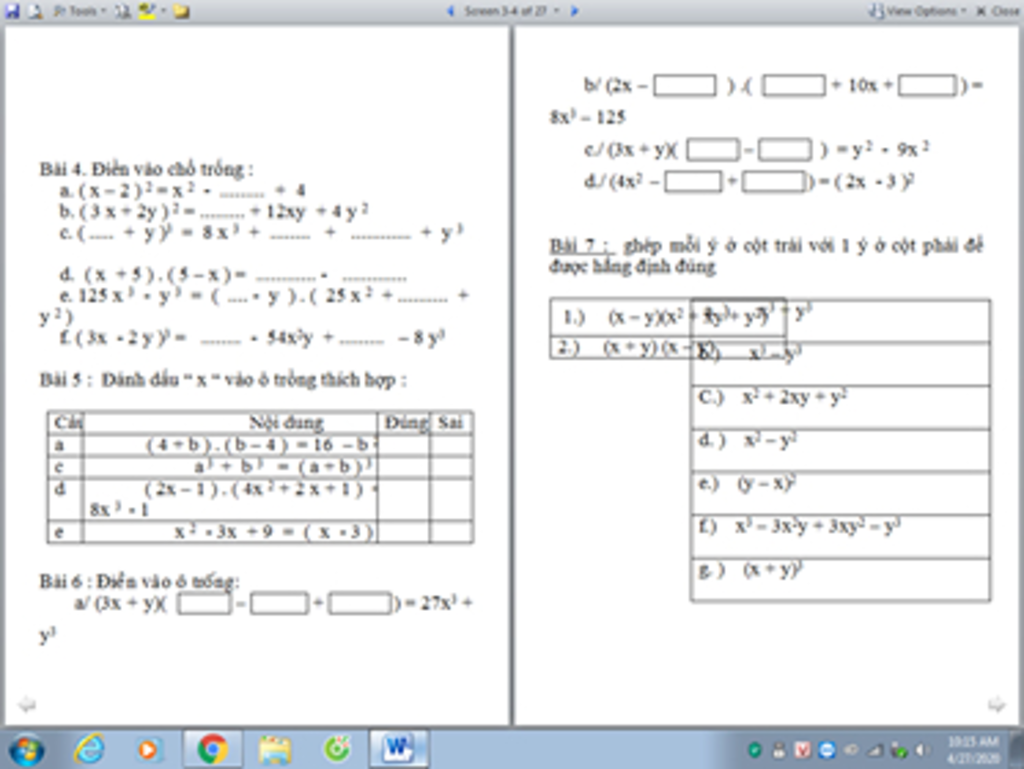Click the page-turn arrow at the bottom of the right page

[997, 704]
